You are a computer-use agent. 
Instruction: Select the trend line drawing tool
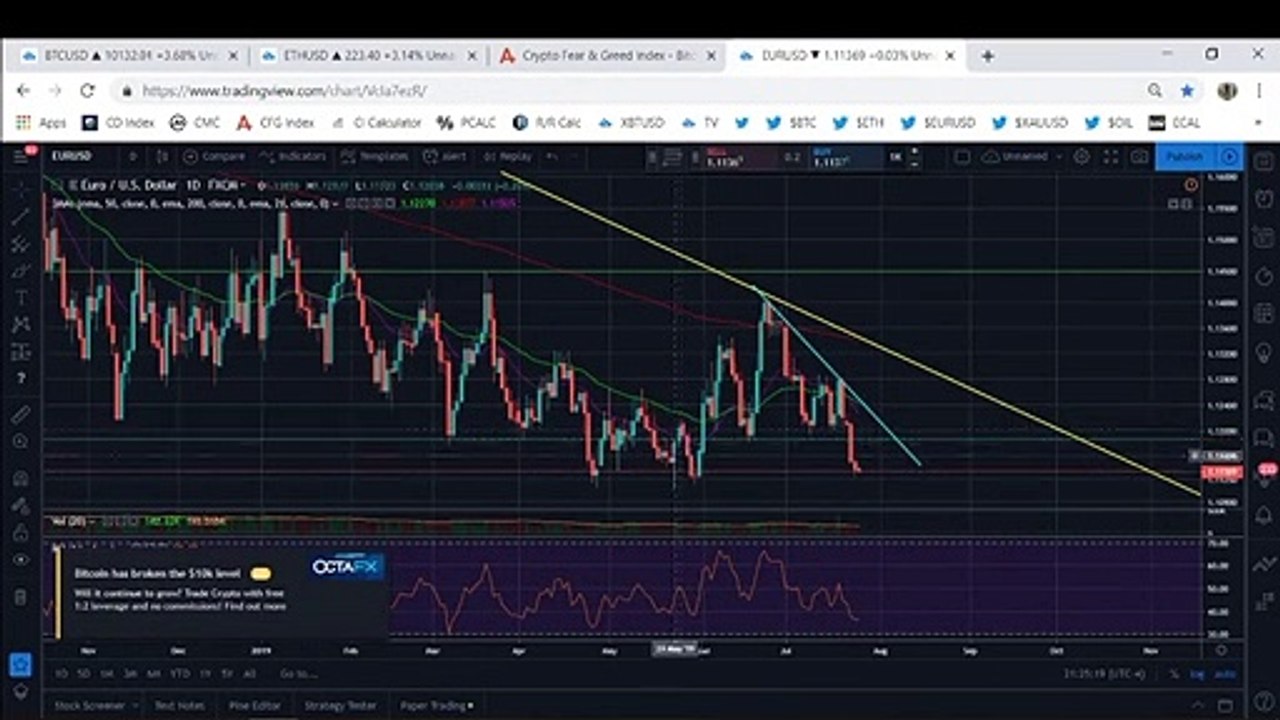tap(20, 217)
